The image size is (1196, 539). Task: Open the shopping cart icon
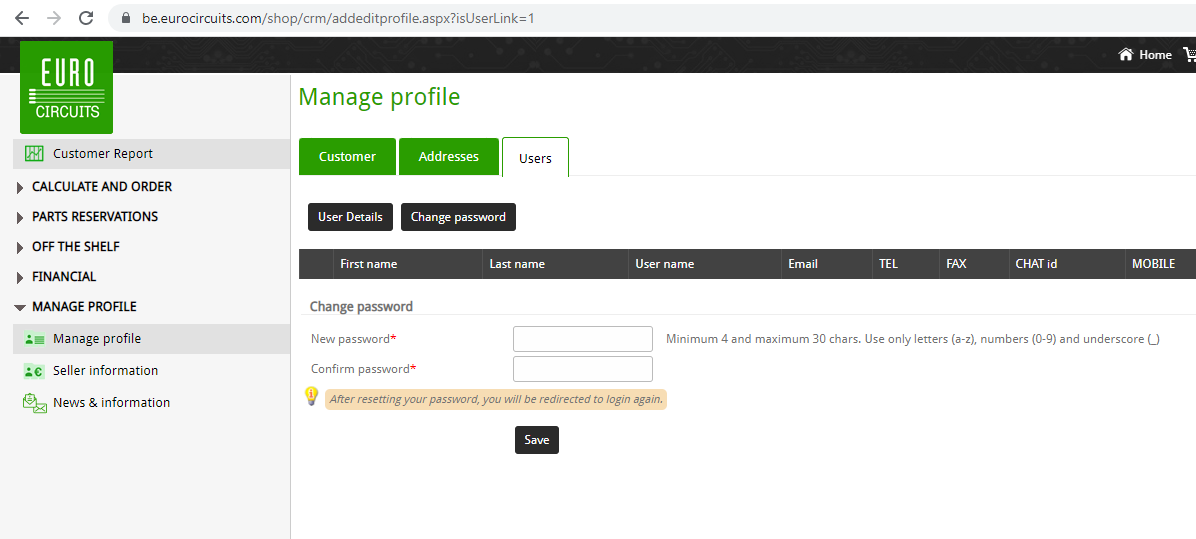point(1189,55)
